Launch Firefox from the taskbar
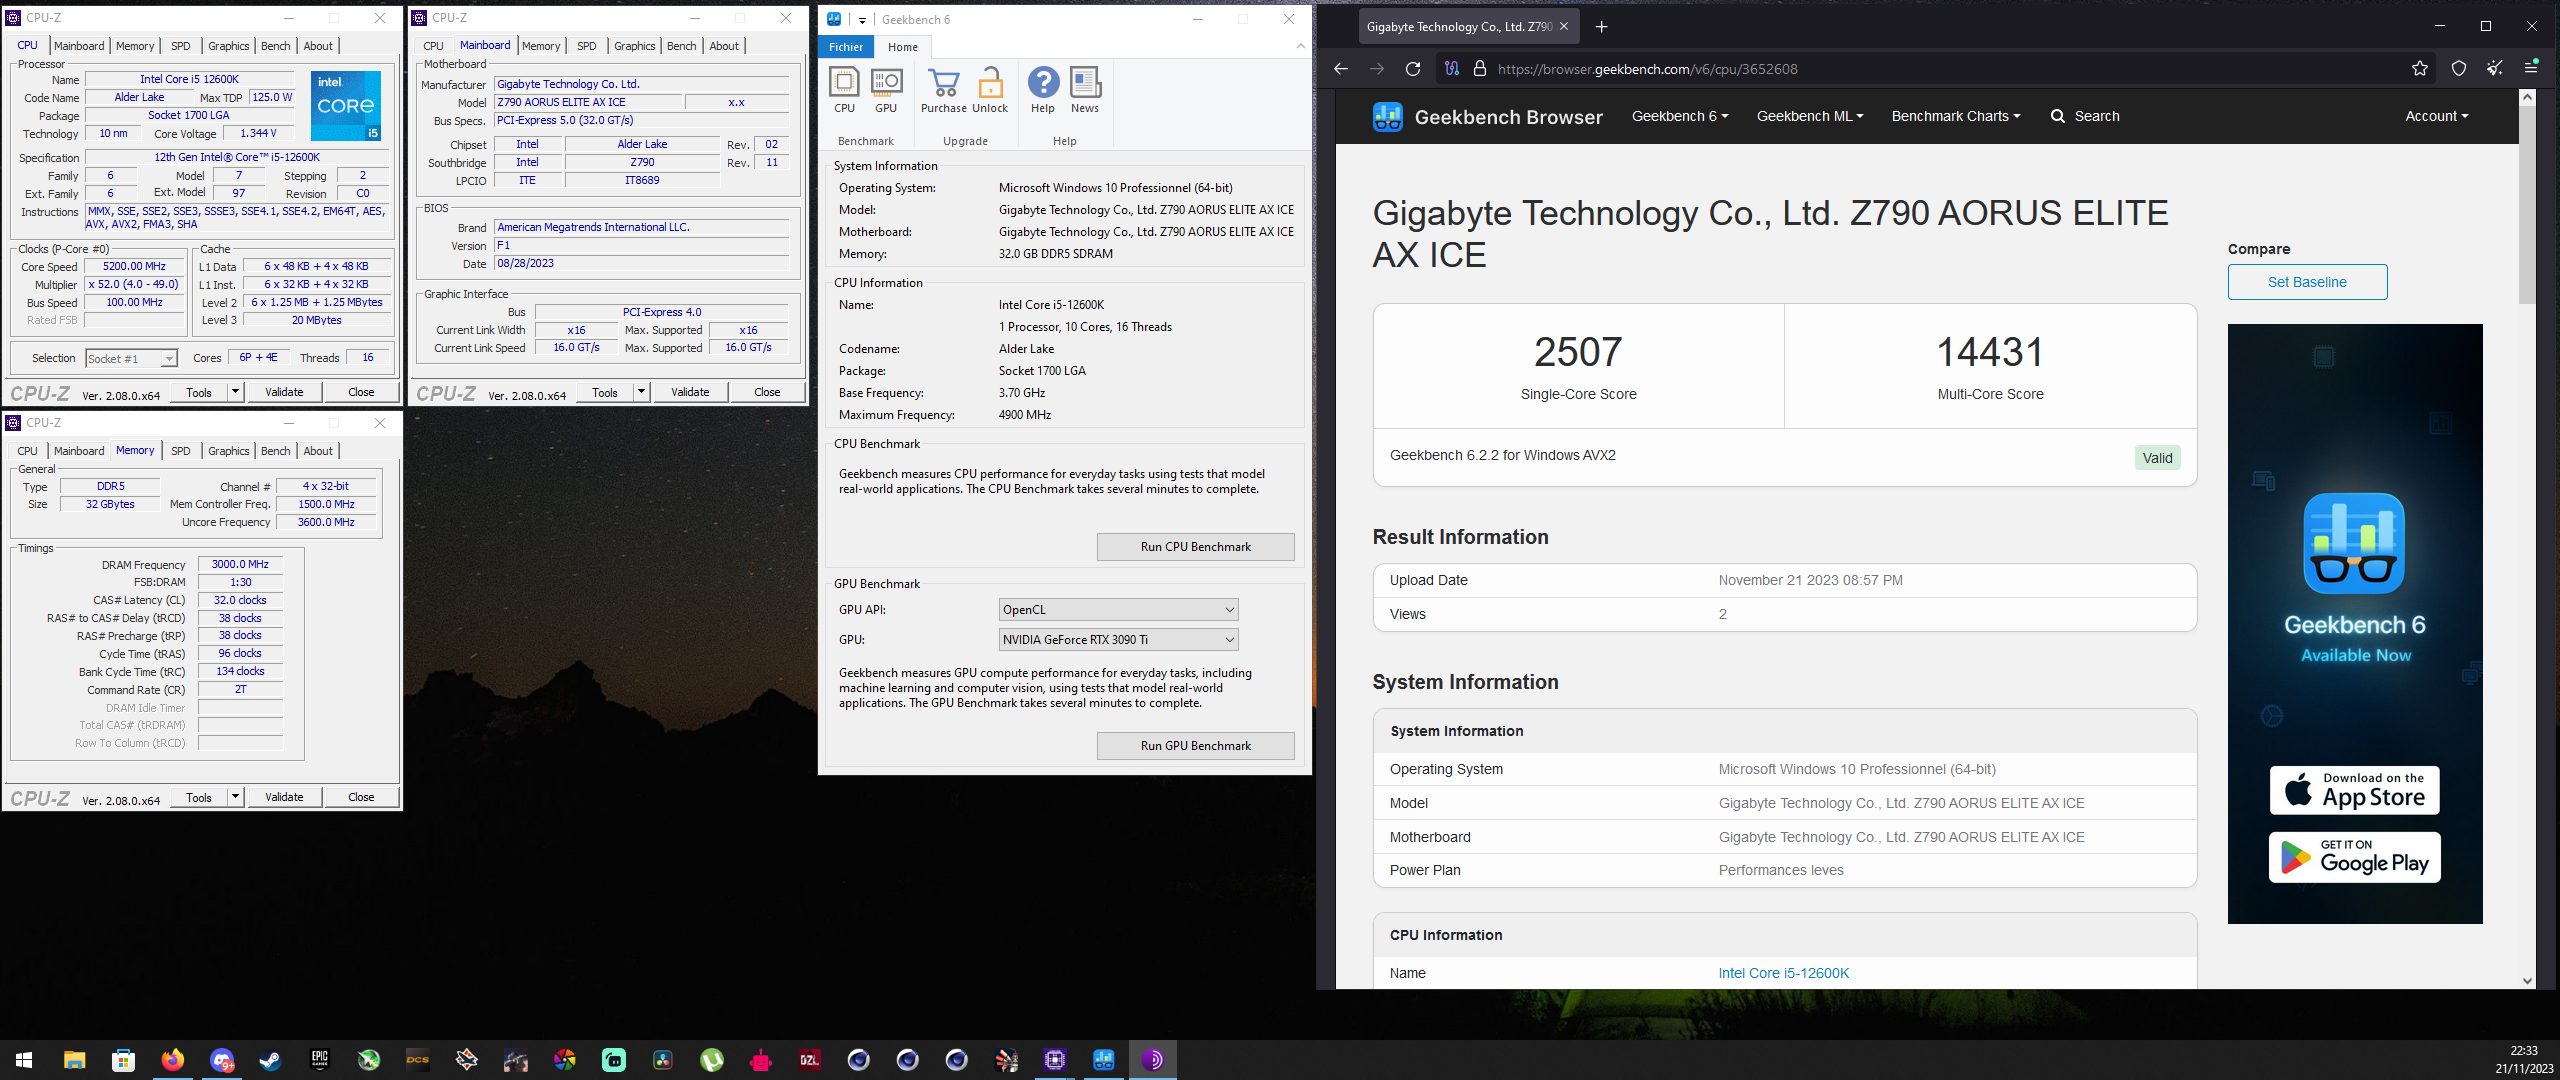2560x1080 pixels. 172,1060
